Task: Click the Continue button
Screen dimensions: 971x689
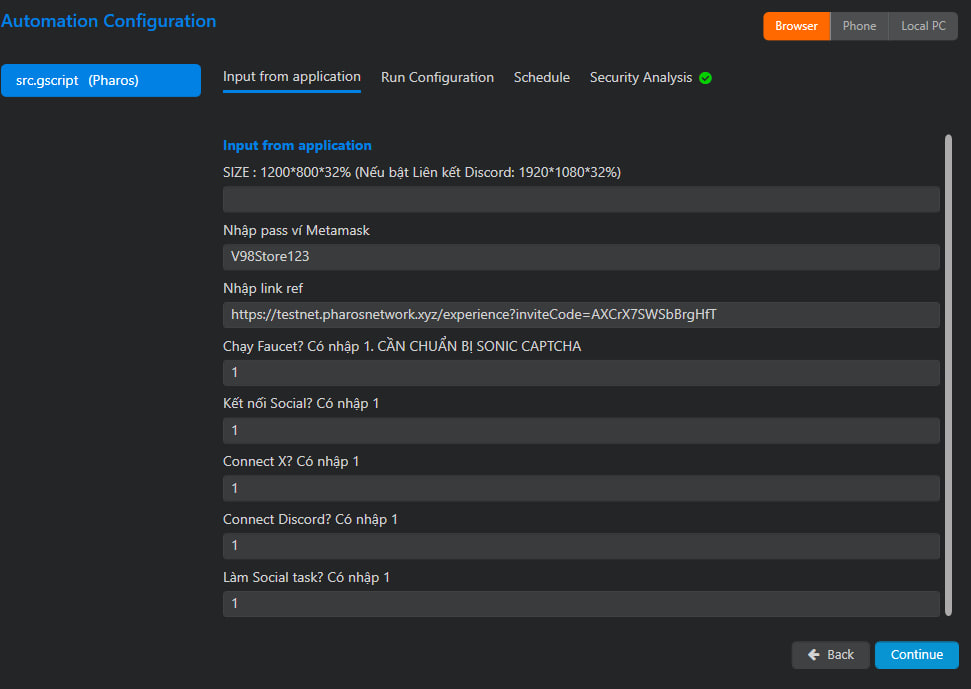Action: pos(917,654)
